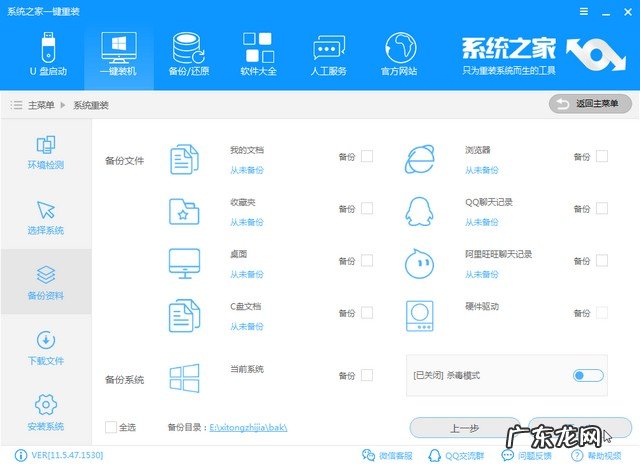This screenshot has width=640, height=466.
Task: Check backup for 硬件驱动
Action: (602, 313)
